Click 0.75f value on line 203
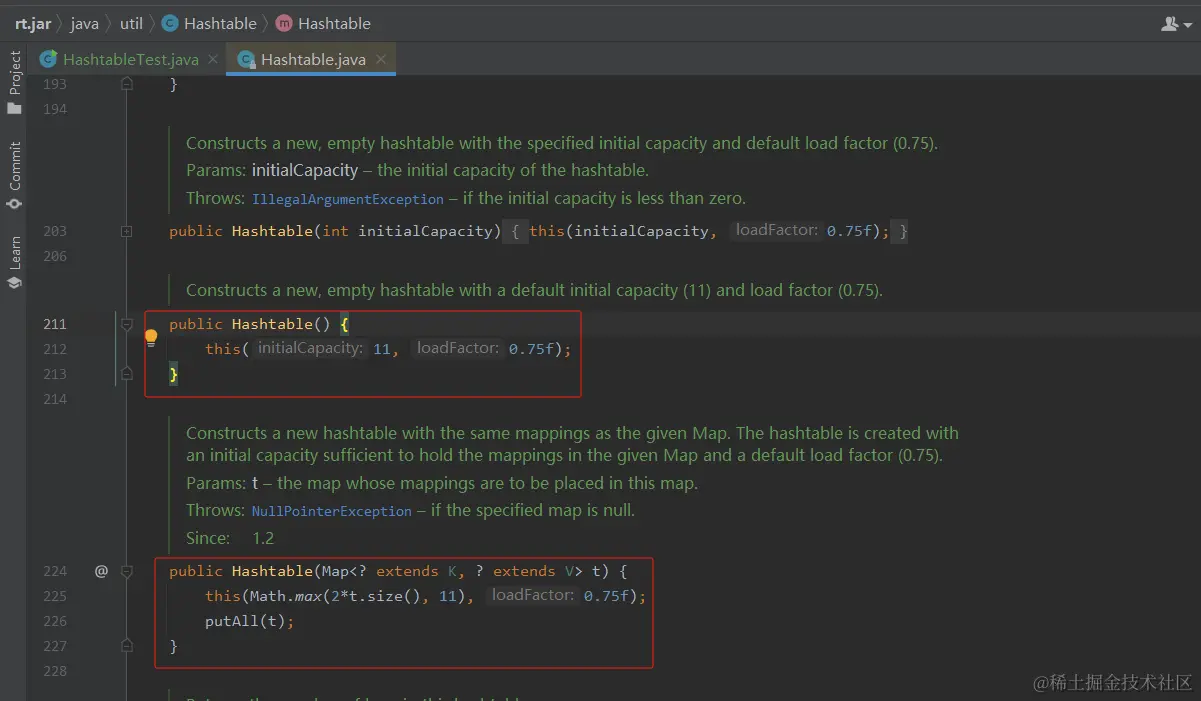Viewport: 1201px width, 701px height. tap(849, 231)
